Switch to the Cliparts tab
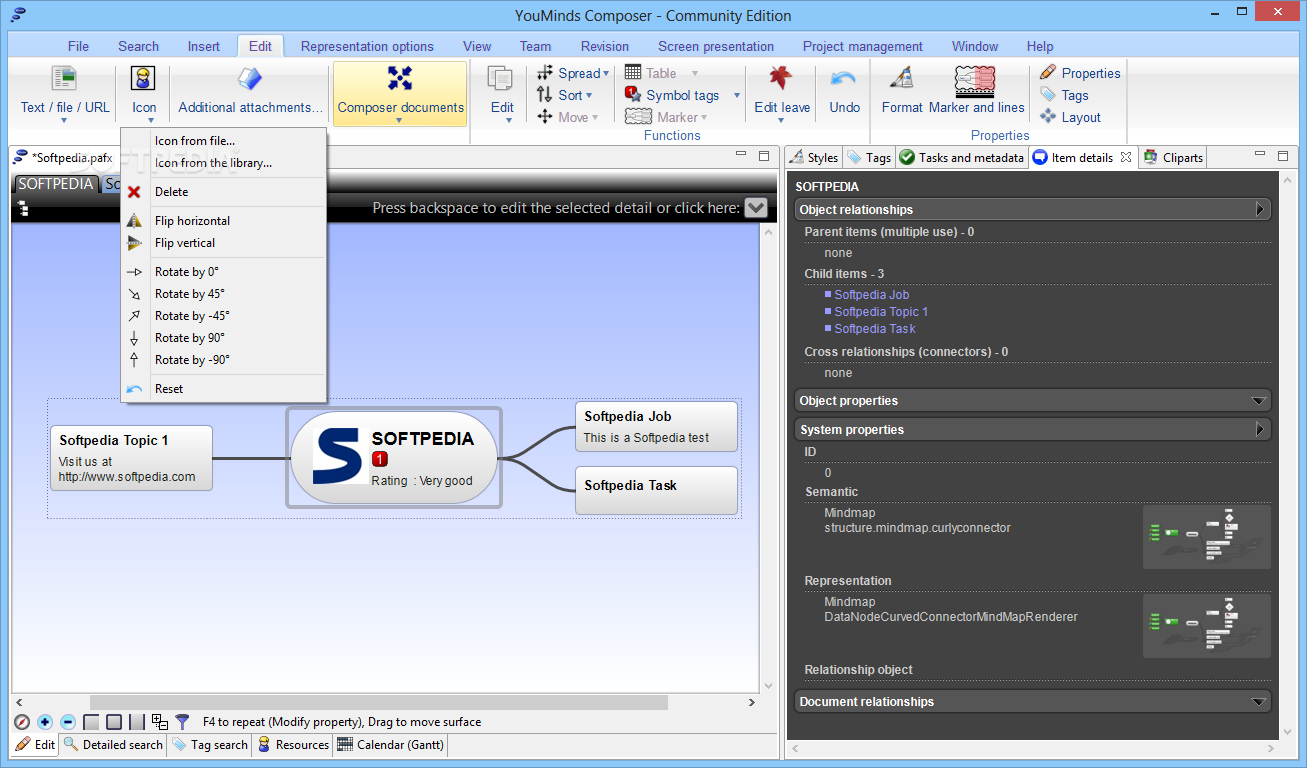This screenshot has height=768, width=1307. [x=1174, y=158]
